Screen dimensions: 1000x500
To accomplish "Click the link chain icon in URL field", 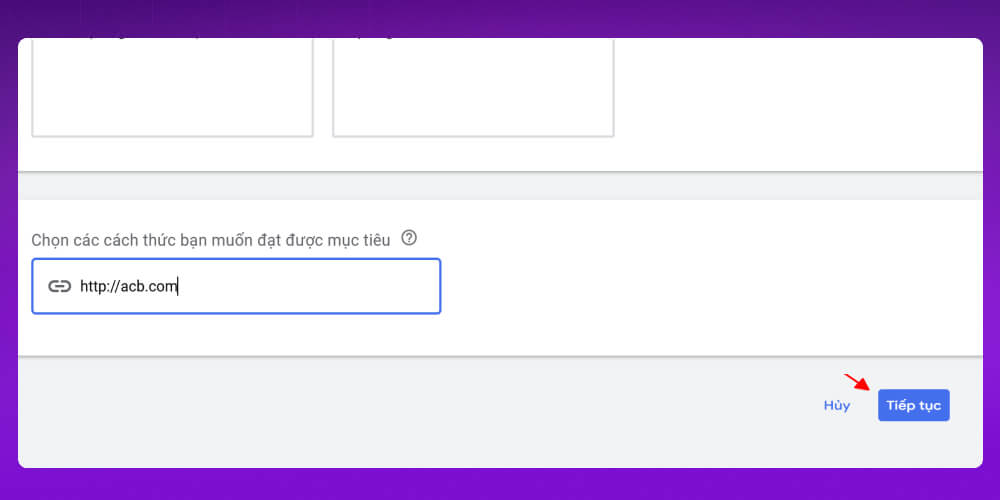I will point(60,286).
